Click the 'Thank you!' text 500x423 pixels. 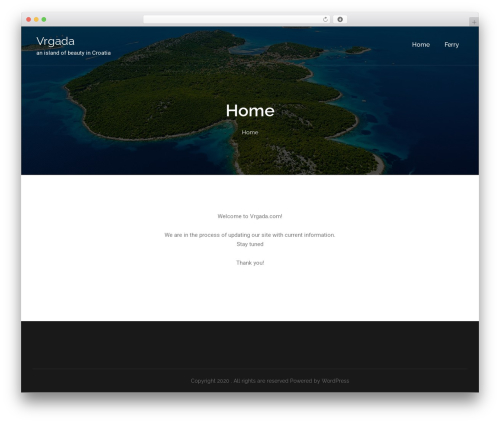click(250, 263)
